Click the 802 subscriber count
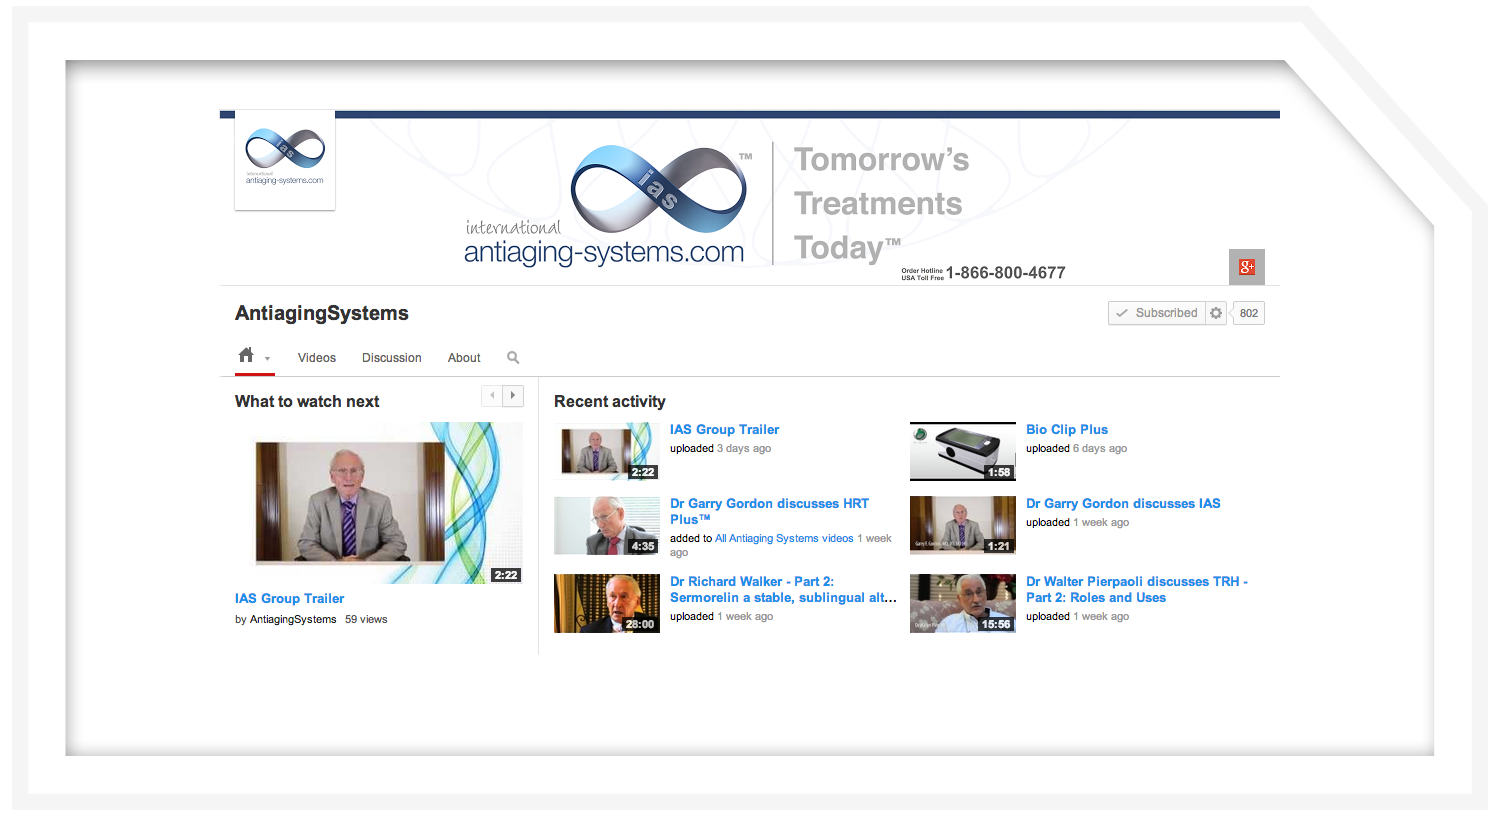 (1249, 313)
